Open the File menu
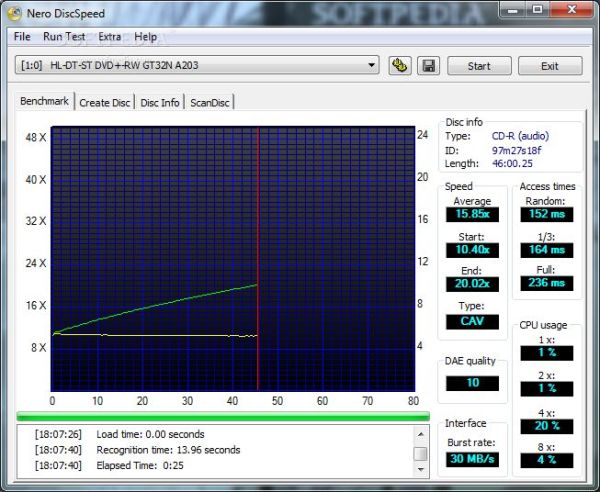This screenshot has width=600, height=492. click(x=22, y=37)
